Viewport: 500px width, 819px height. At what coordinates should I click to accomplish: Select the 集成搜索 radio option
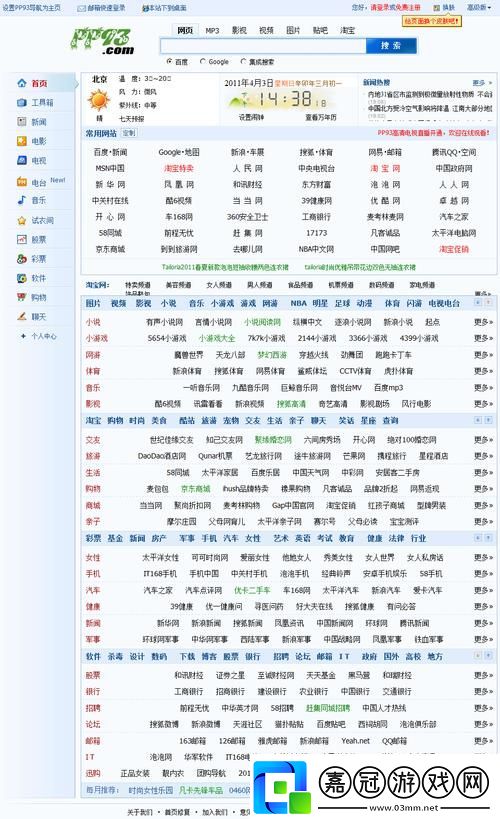pos(243,61)
